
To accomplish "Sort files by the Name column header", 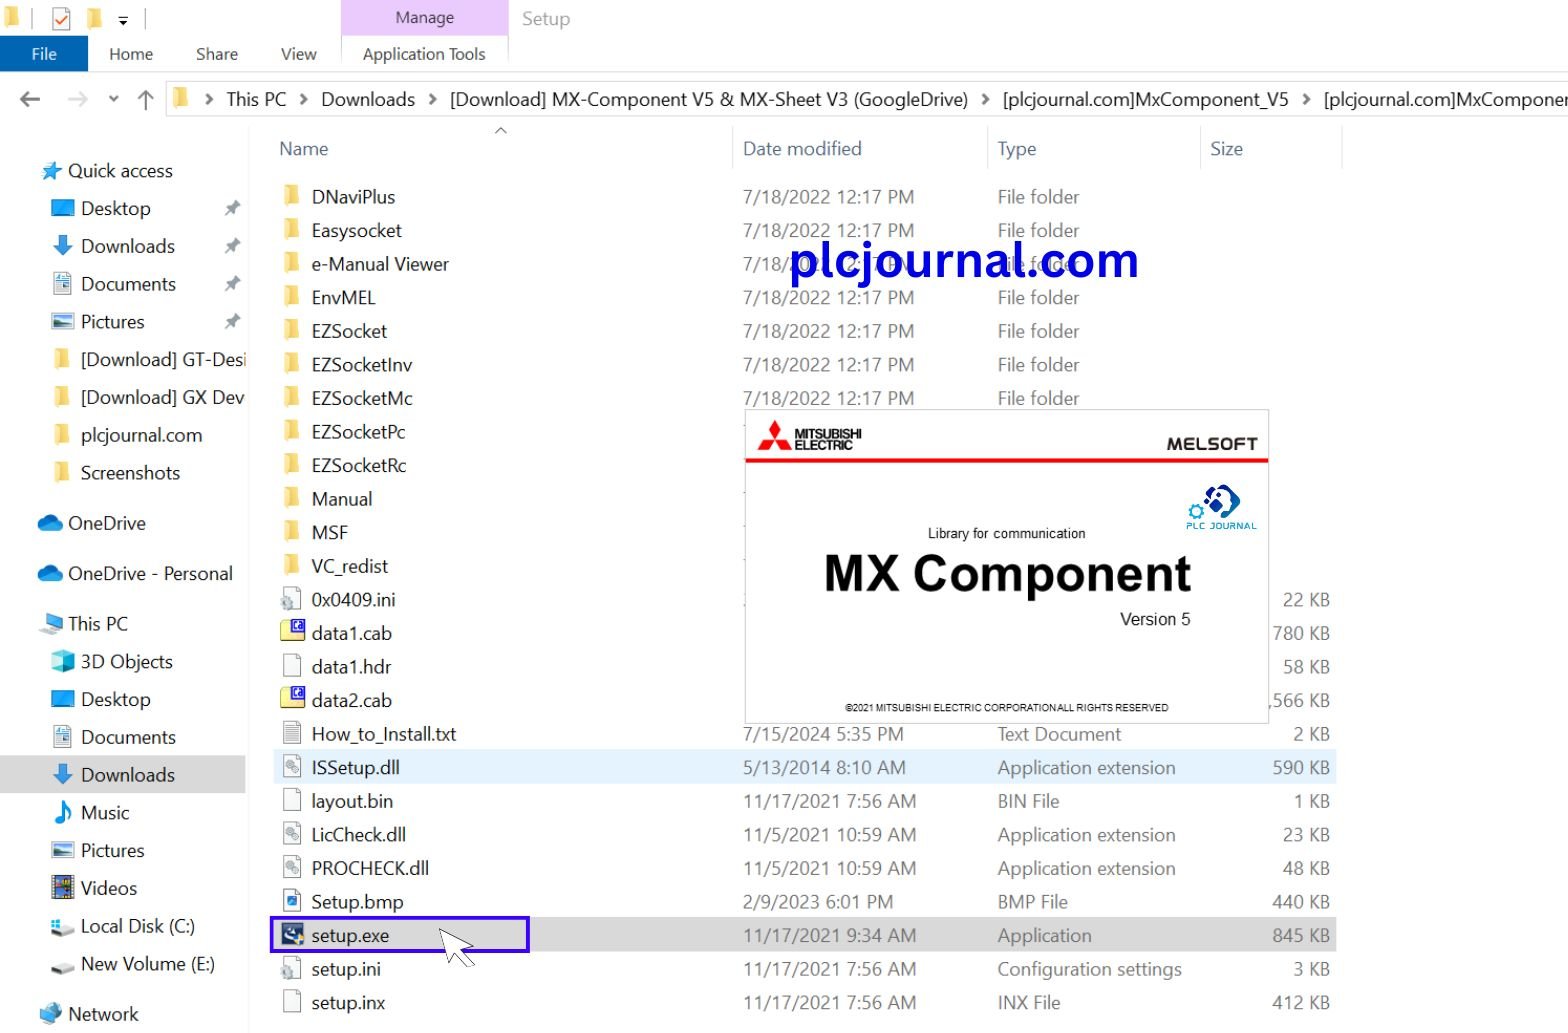I will pyautogui.click(x=304, y=149).
